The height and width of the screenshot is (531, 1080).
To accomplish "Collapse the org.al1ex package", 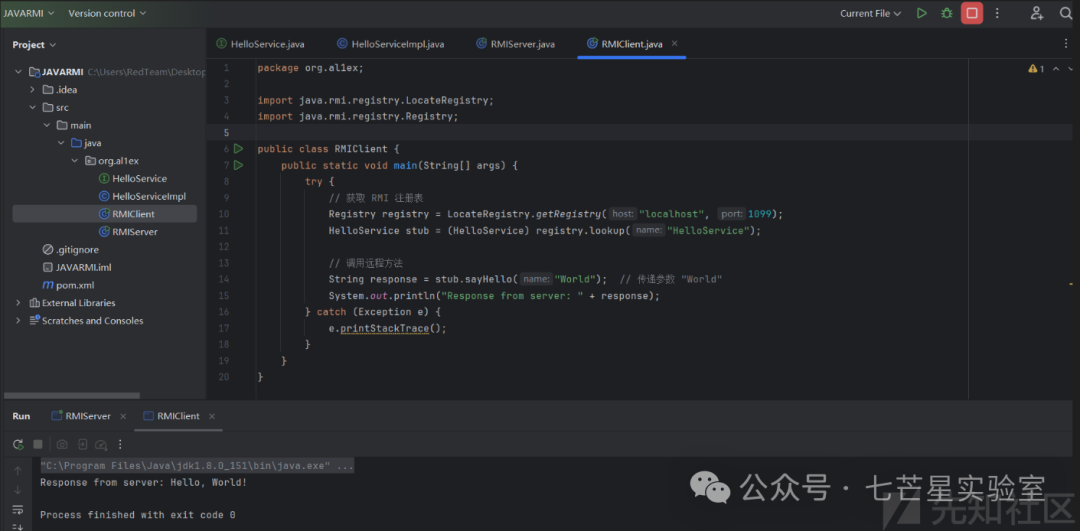I will pyautogui.click(x=74, y=160).
